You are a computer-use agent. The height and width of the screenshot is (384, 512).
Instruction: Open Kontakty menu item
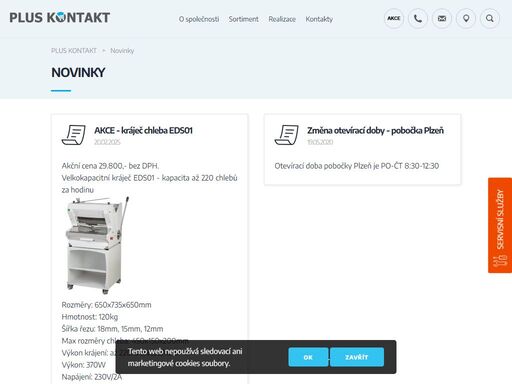pyautogui.click(x=319, y=19)
